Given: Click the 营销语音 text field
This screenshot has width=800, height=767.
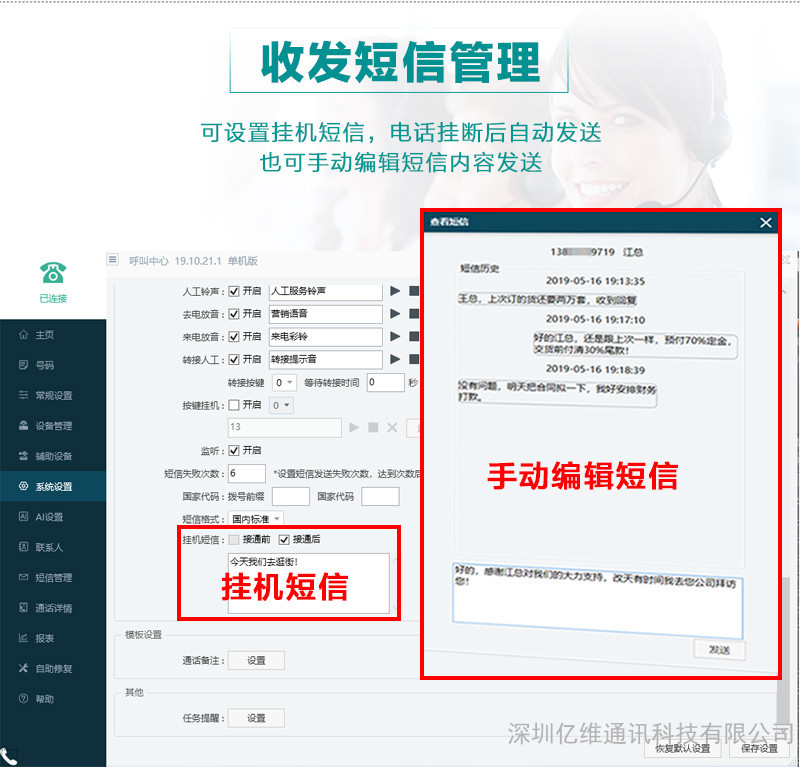Looking at the screenshot, I should click(x=326, y=314).
